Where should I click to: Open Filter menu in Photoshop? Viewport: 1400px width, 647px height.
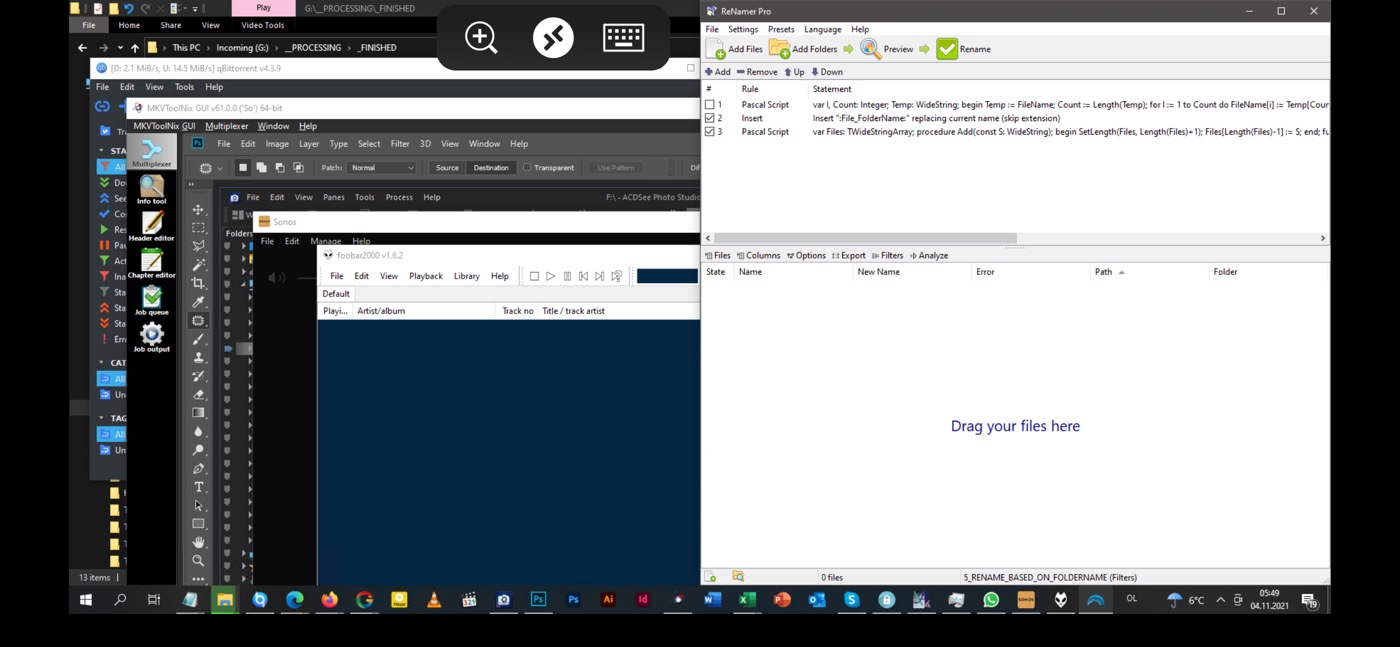tap(400, 144)
